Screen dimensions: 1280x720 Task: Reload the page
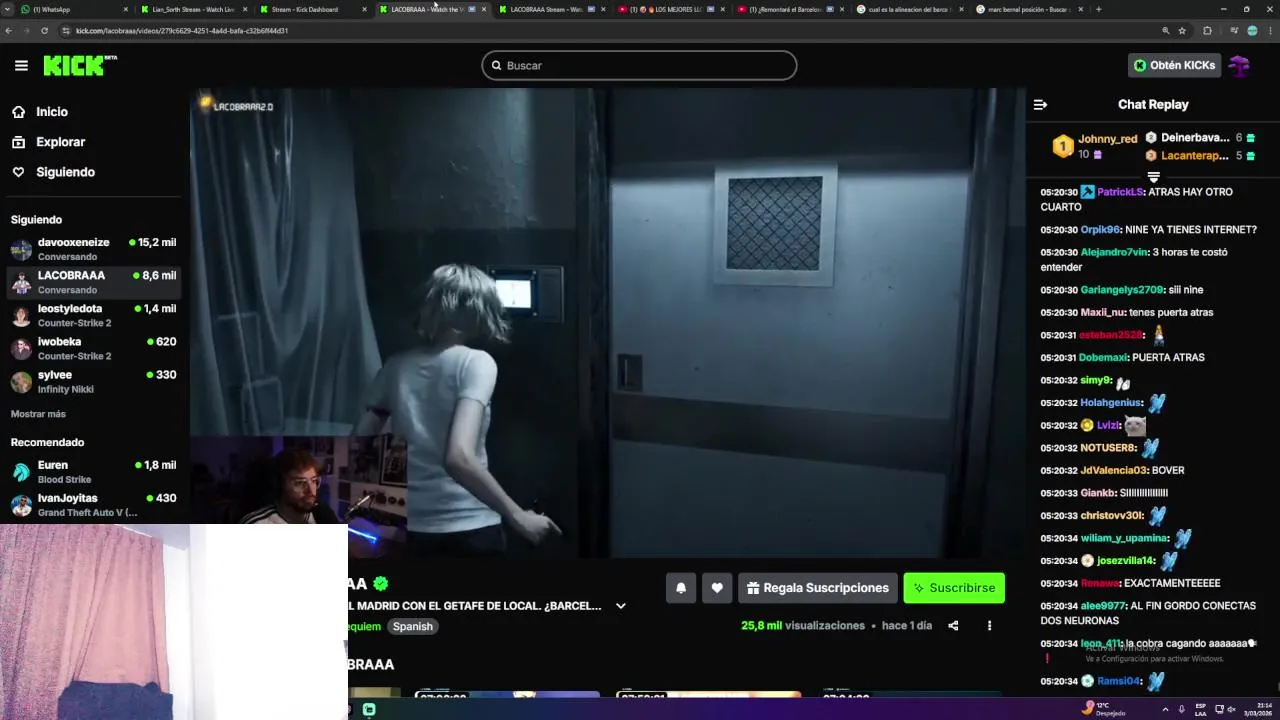point(44,31)
